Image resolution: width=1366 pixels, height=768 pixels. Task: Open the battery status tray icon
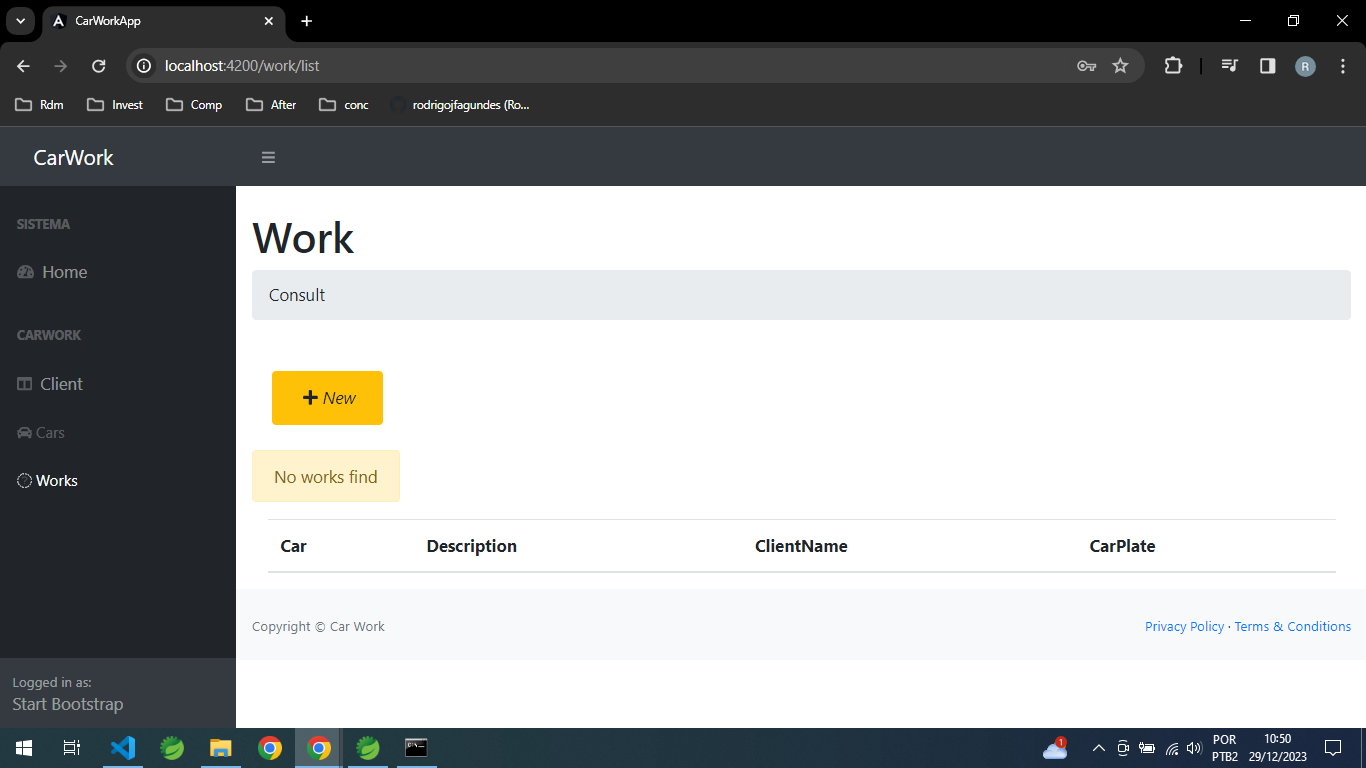click(1146, 748)
